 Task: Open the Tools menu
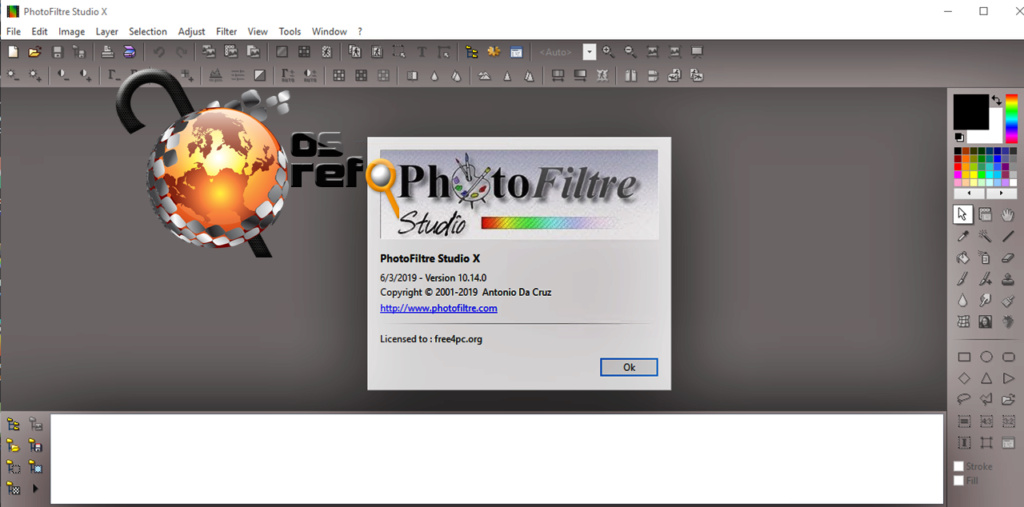coord(290,31)
